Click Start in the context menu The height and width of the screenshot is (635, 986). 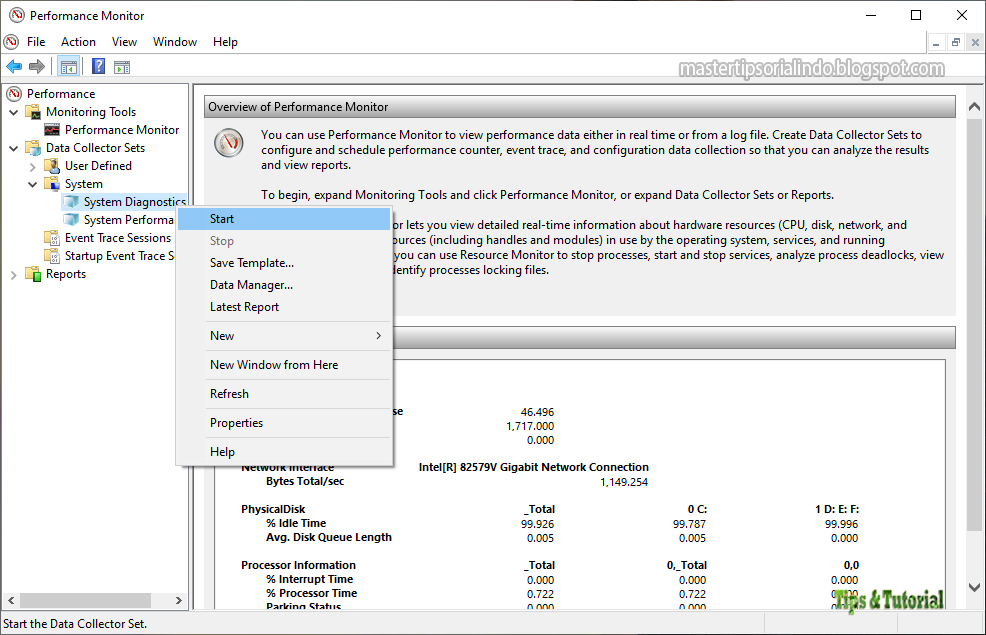click(221, 218)
